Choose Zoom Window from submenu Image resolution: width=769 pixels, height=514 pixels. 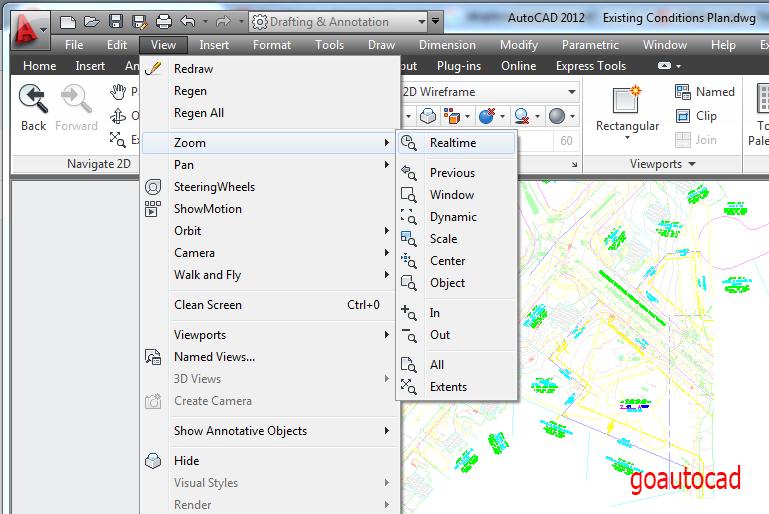tap(457, 195)
